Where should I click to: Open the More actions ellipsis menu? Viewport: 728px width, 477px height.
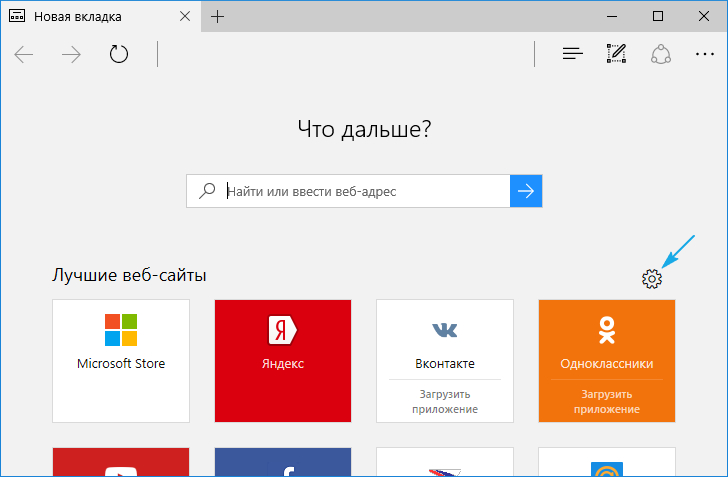705,54
